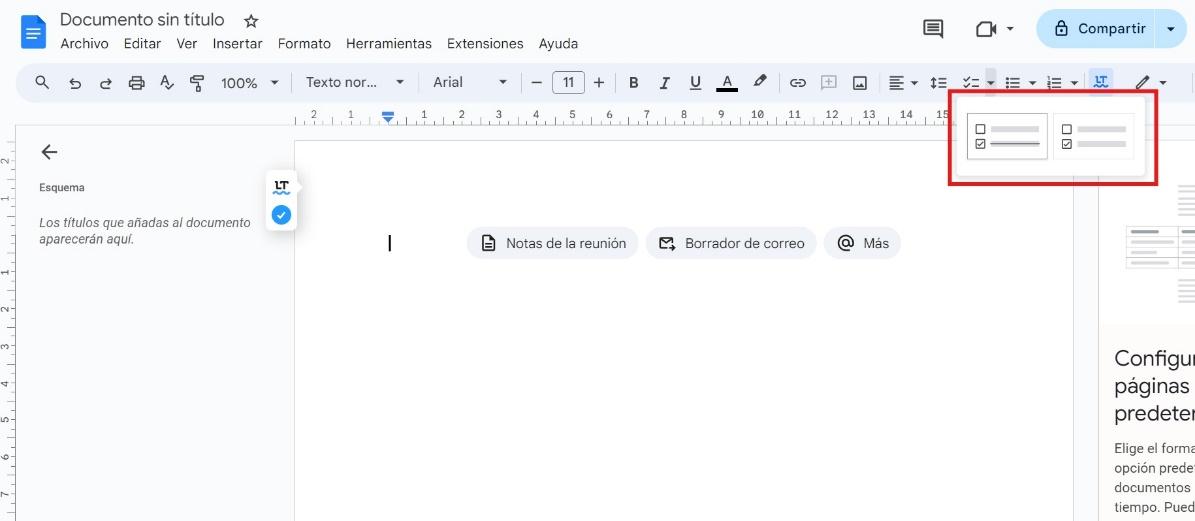Open numbered list options arrow
Screen dimensions: 1195x521
pyautogui.click(x=1074, y=83)
